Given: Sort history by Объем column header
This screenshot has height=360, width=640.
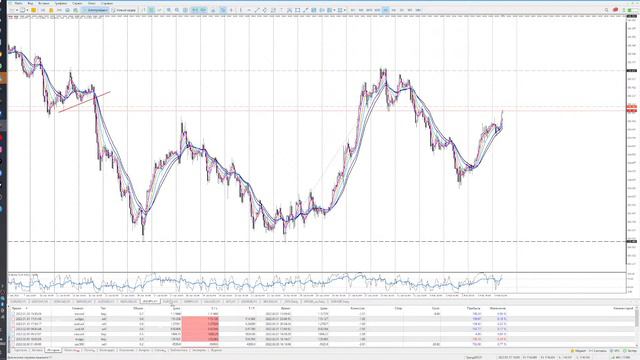Looking at the screenshot, I should pyautogui.click(x=138, y=309).
